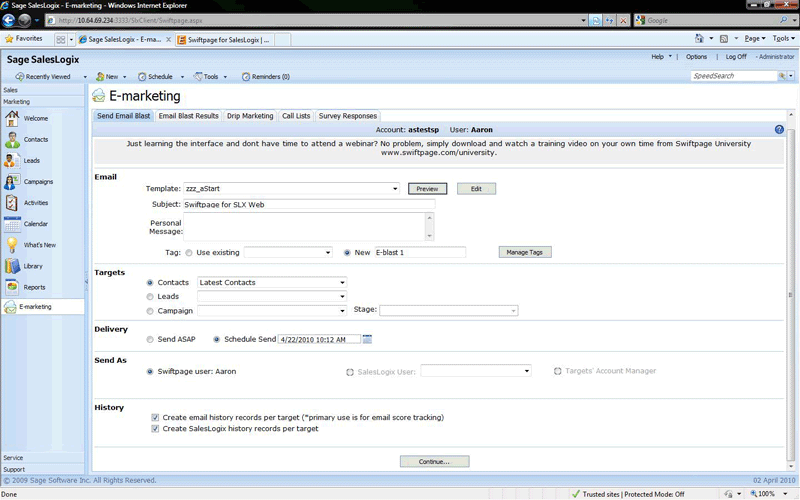This screenshot has width=800, height=500.
Task: Click the blue help question mark icon
Action: (x=779, y=130)
